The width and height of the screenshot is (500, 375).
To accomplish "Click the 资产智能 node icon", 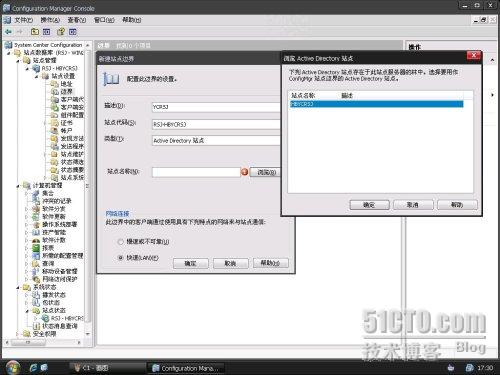I will [36, 232].
